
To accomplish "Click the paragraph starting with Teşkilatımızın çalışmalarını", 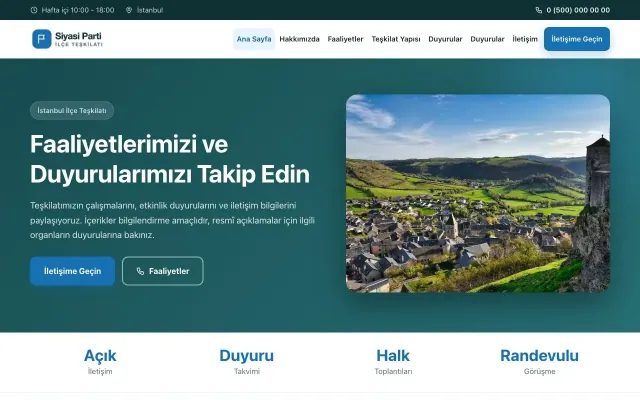I will 172,220.
